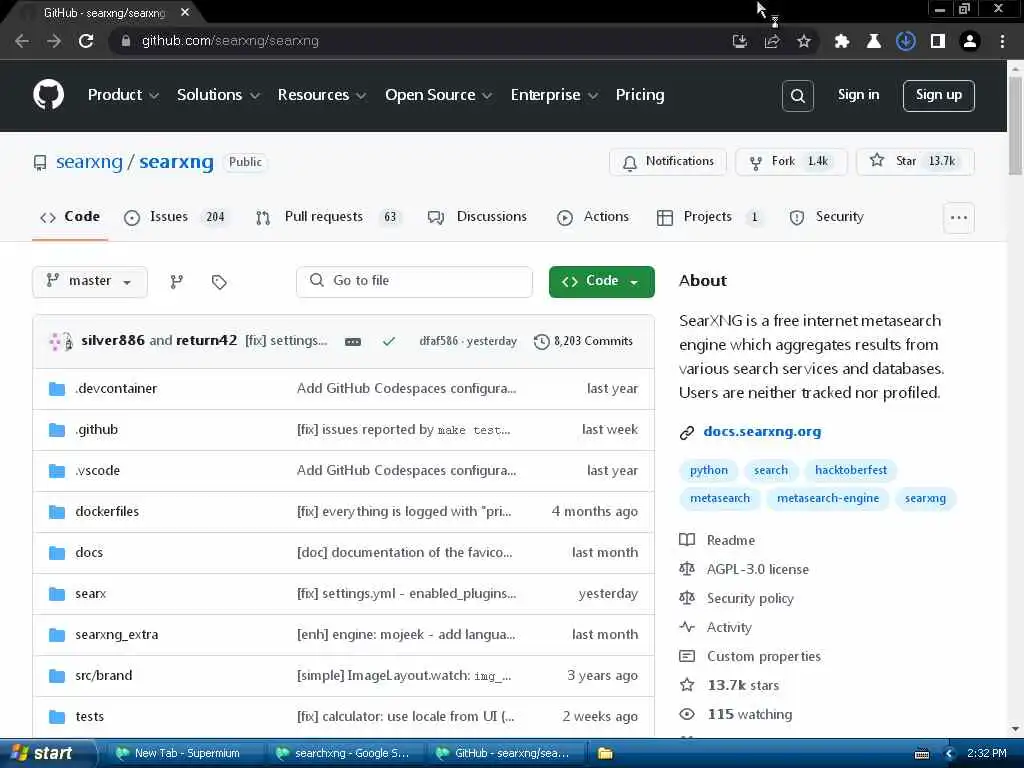Reload the page with the refresh icon
This screenshot has height=768, width=1024.
86,41
